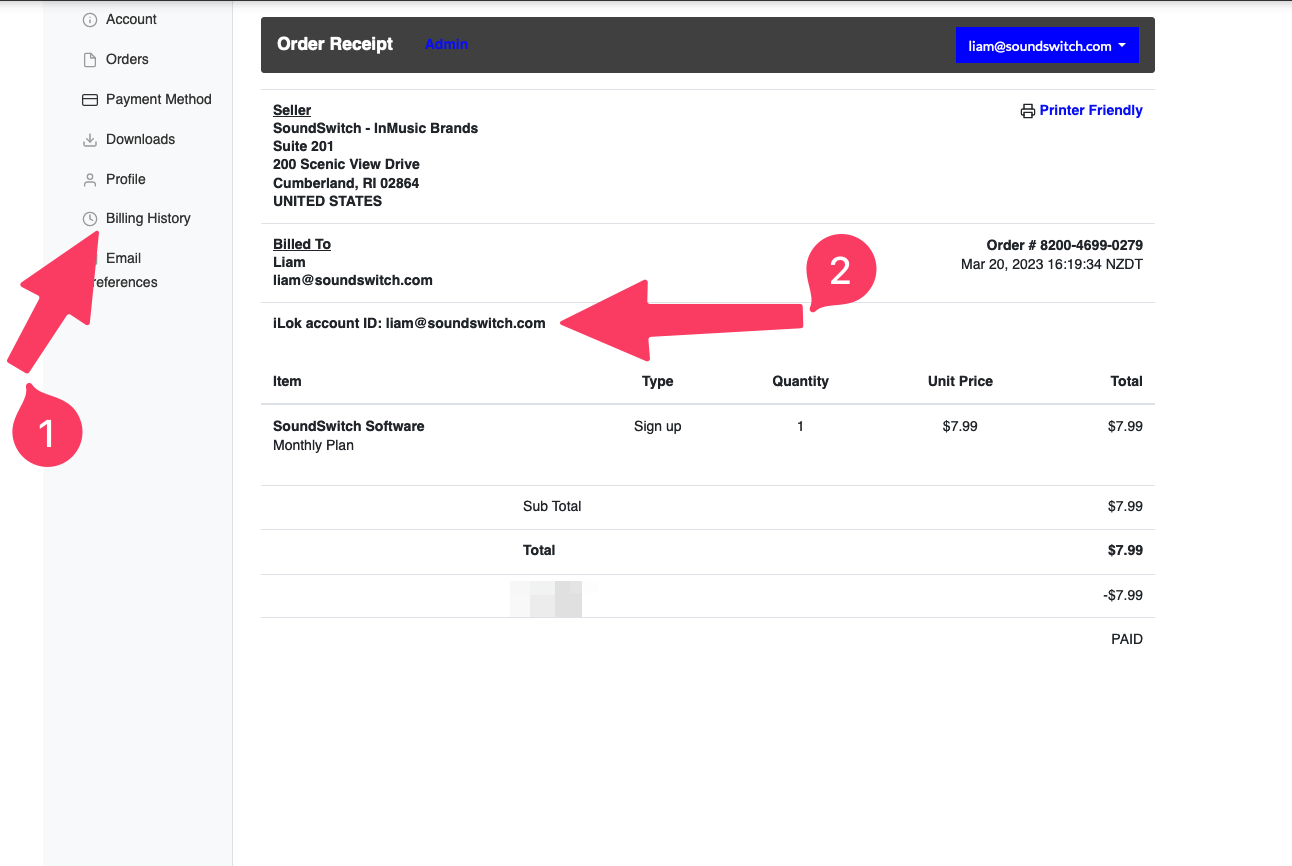This screenshot has height=866, width=1292.
Task: Open the Printer Friendly version
Action: pyautogui.click(x=1091, y=110)
